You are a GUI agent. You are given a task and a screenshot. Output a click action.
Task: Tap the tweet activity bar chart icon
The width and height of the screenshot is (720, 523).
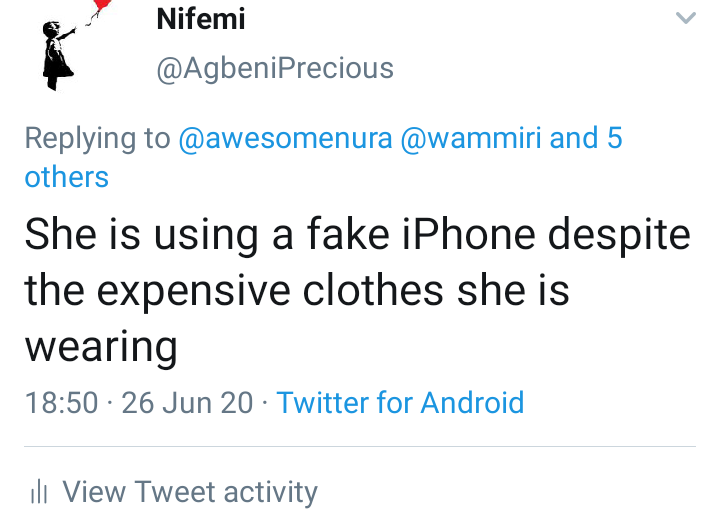pos(40,492)
